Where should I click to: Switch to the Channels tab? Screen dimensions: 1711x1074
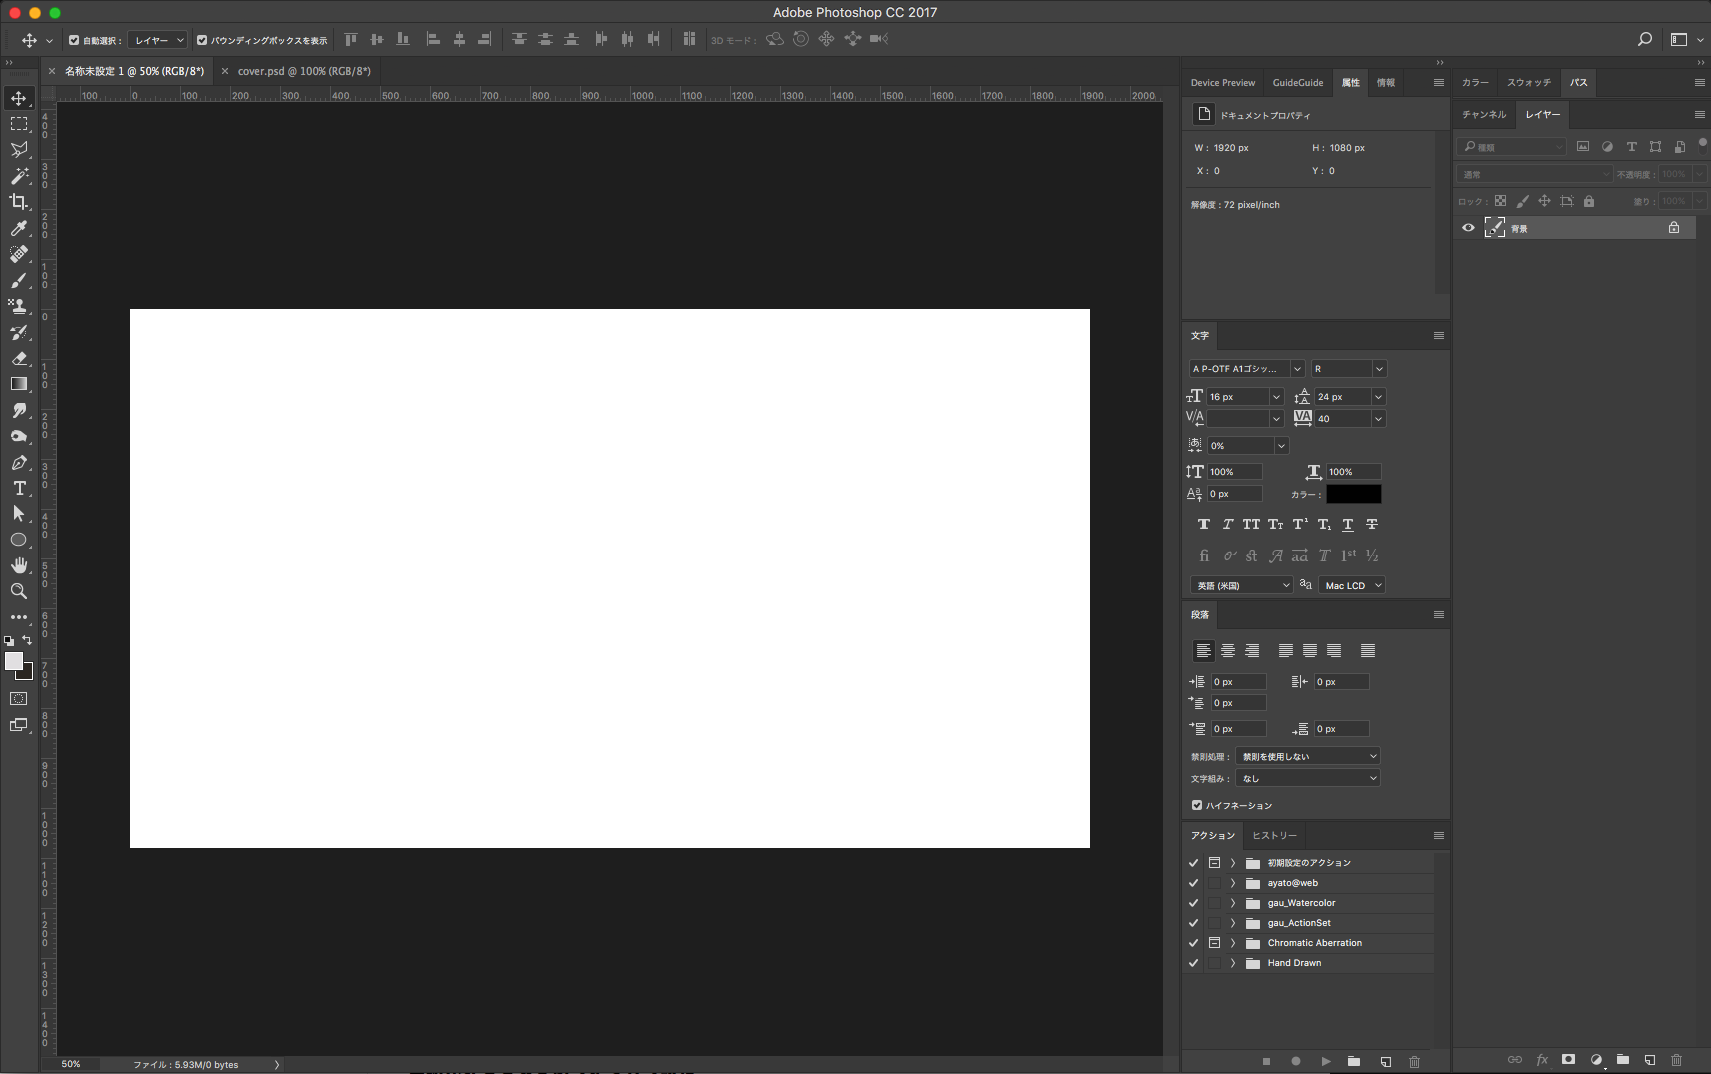[1484, 114]
